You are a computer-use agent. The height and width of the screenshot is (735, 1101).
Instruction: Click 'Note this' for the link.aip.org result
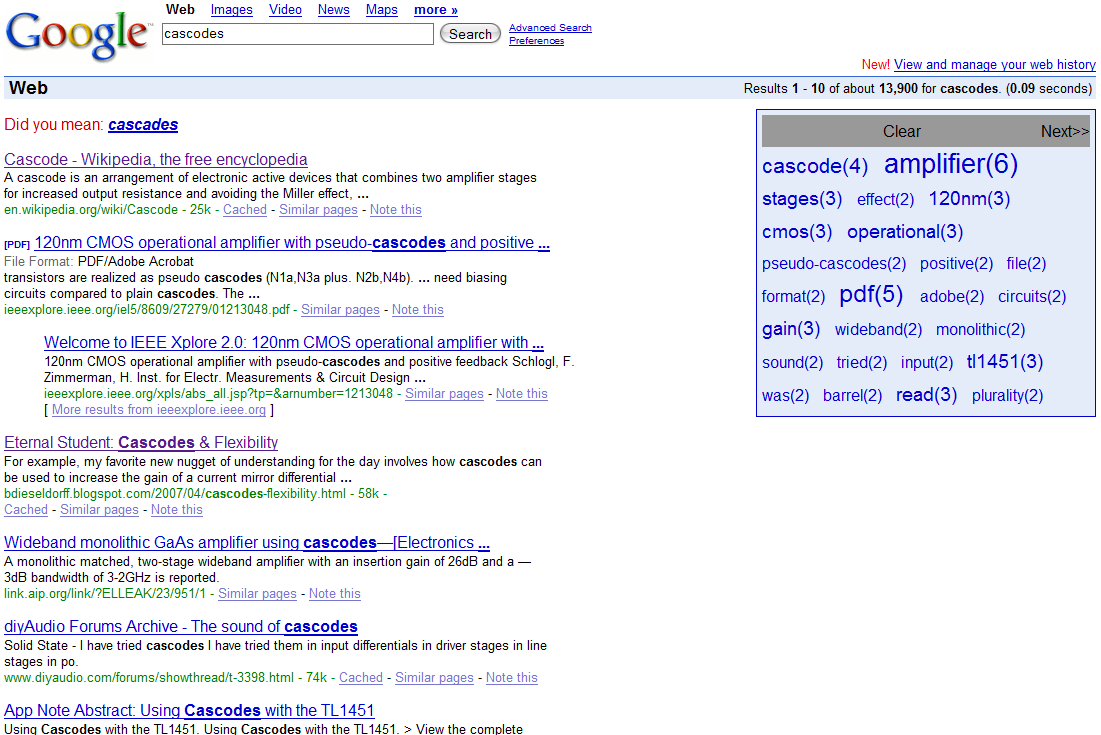click(335, 594)
